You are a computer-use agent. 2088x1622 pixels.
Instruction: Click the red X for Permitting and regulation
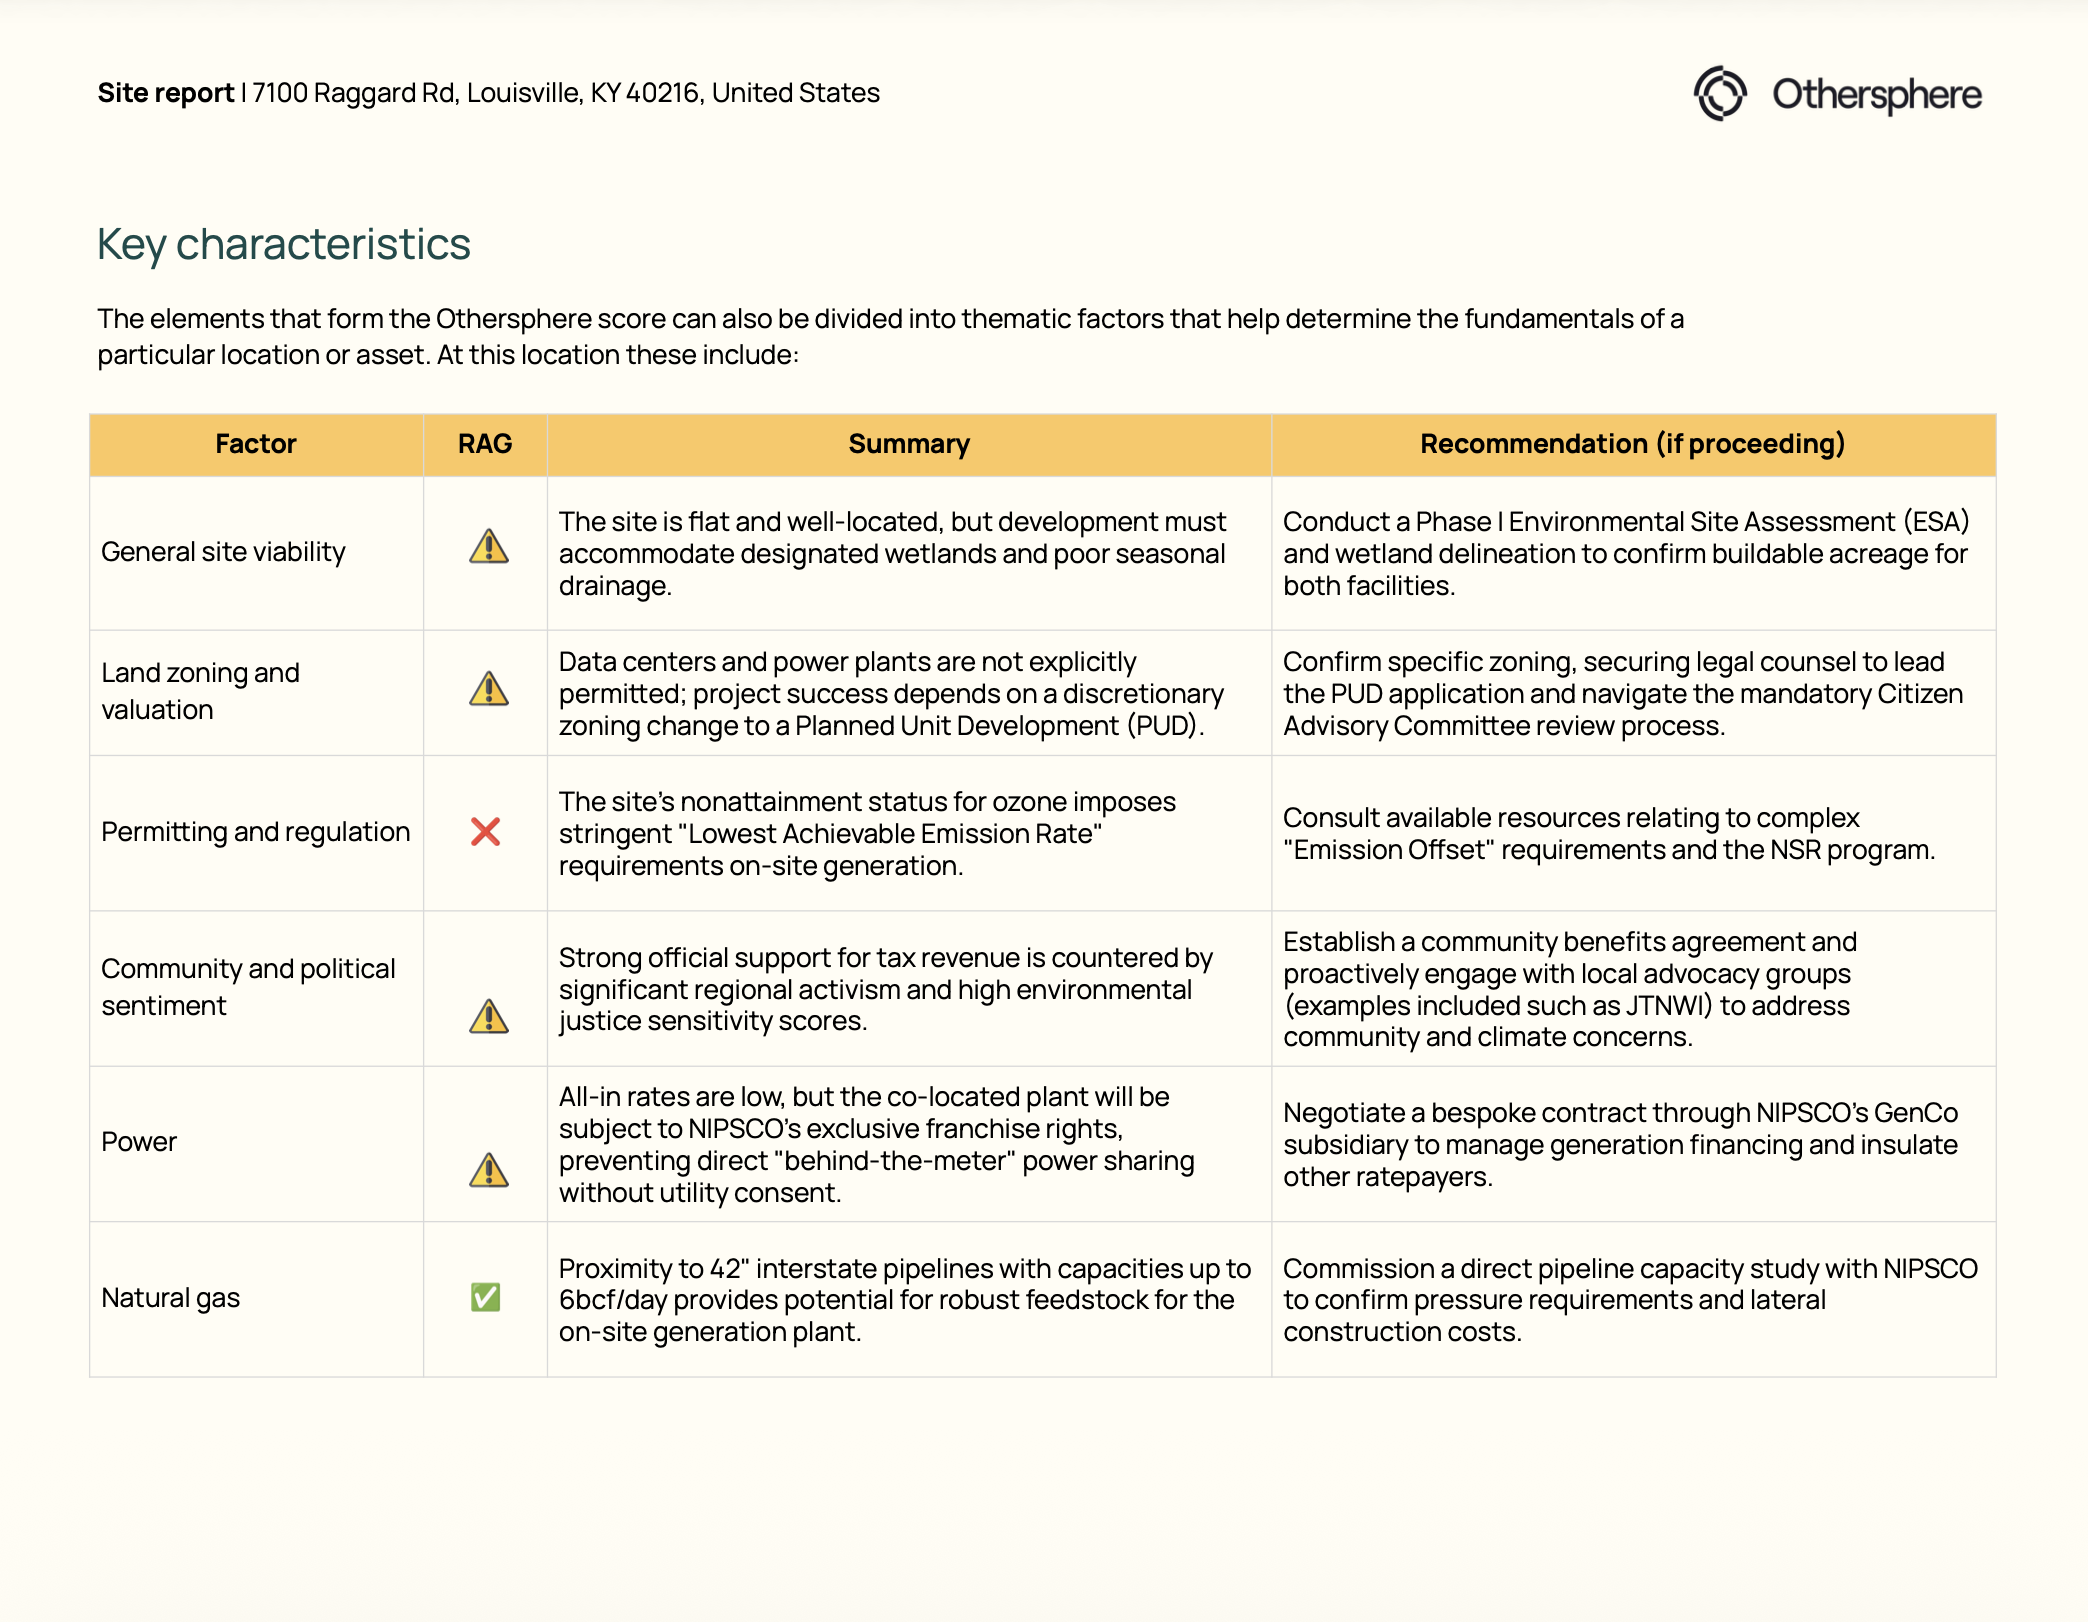pyautogui.click(x=485, y=832)
